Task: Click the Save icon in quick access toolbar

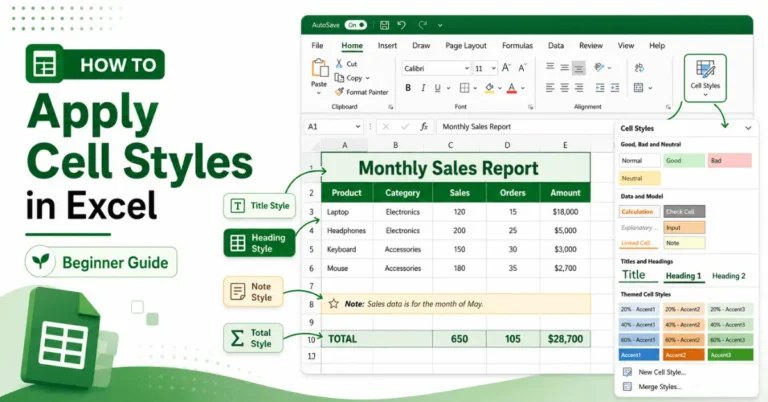Action: coord(384,25)
